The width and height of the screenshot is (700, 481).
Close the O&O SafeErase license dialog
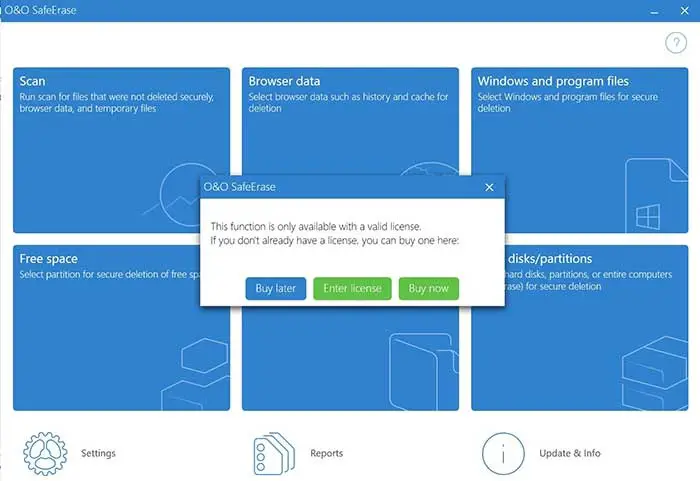tap(489, 187)
